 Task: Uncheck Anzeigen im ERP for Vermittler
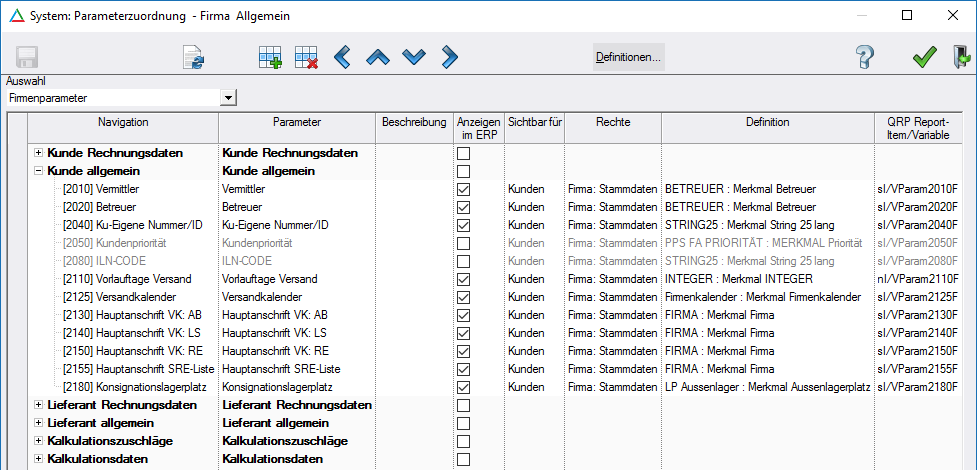(x=463, y=189)
